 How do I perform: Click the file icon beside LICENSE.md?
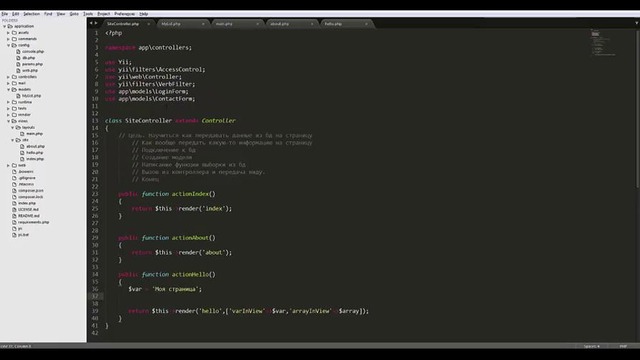[x=14, y=209]
